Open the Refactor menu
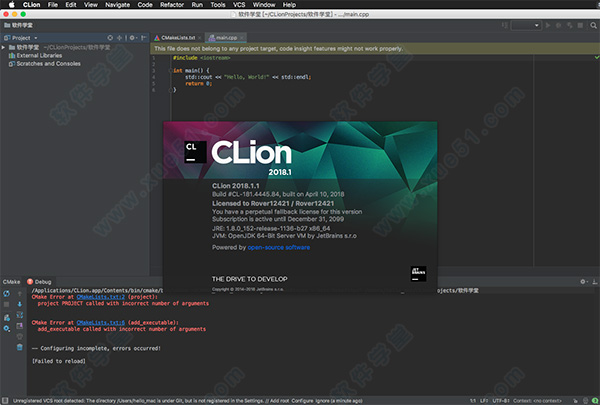Screen dimensions: 600x405 pyautogui.click(x=172, y=5)
